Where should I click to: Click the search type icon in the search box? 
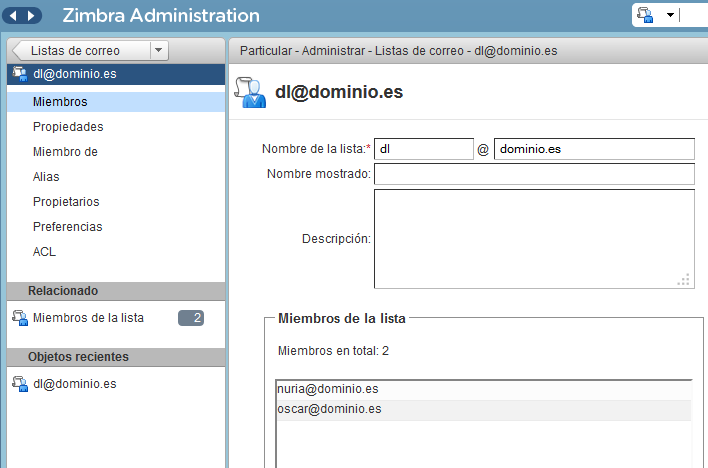(x=645, y=15)
